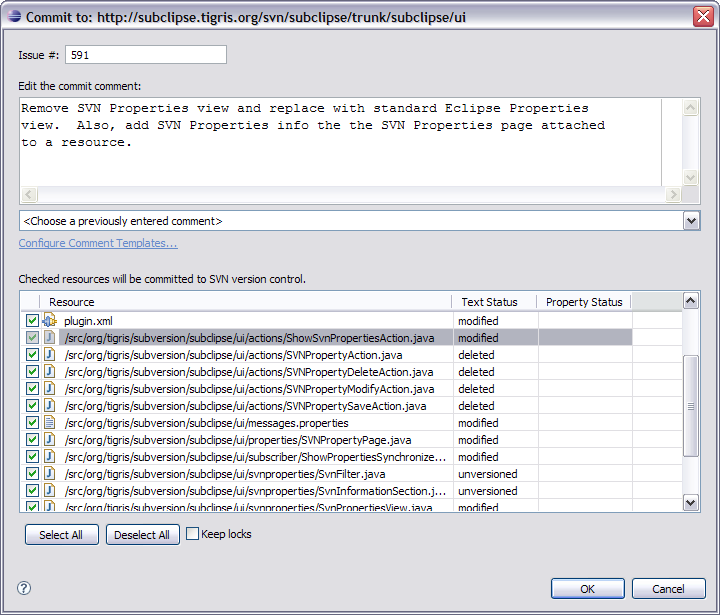Screen dimensions: 720x615
Task: Click the Eclipse icon in title bar
Action: pyautogui.click(x=15, y=17)
